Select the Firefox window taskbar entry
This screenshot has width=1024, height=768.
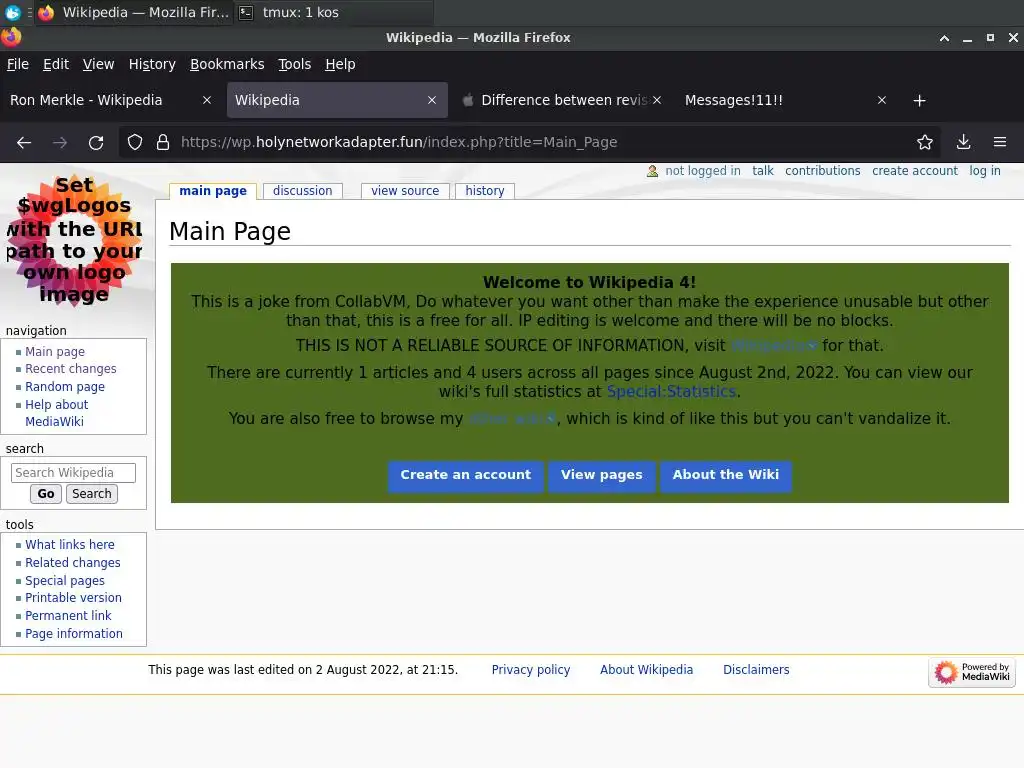click(134, 12)
